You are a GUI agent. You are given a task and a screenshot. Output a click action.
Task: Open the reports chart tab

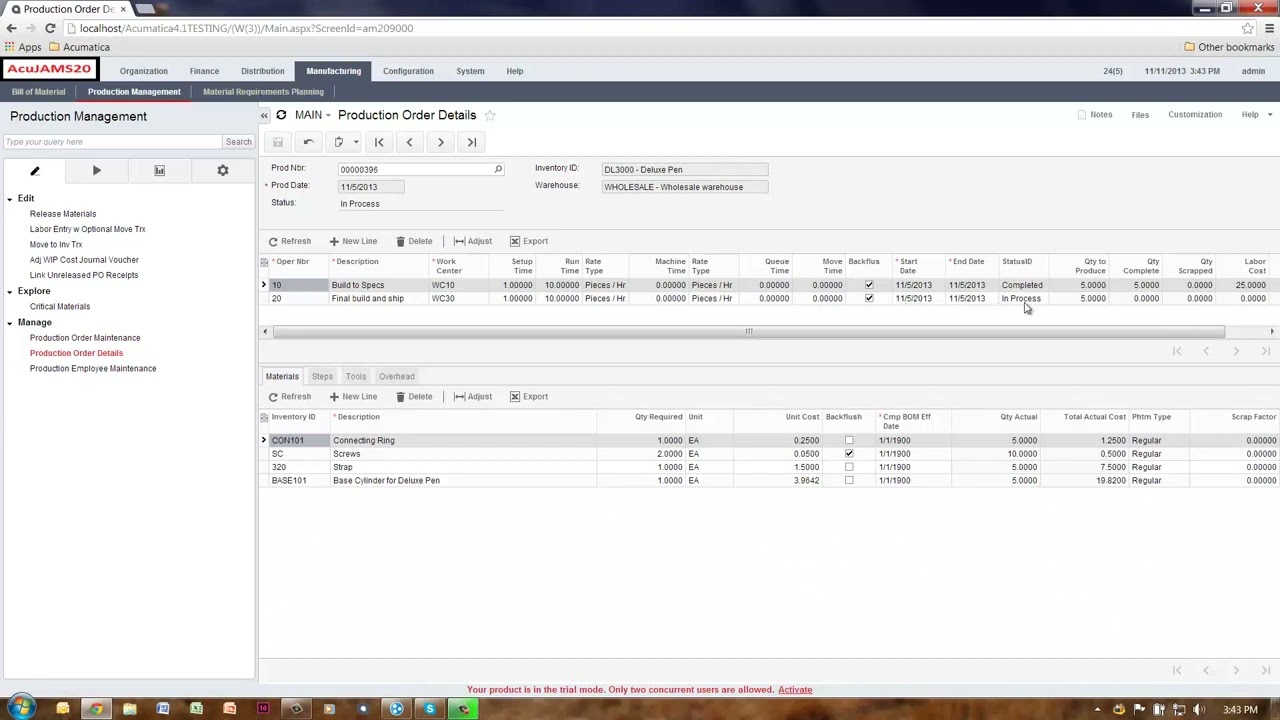(x=159, y=171)
